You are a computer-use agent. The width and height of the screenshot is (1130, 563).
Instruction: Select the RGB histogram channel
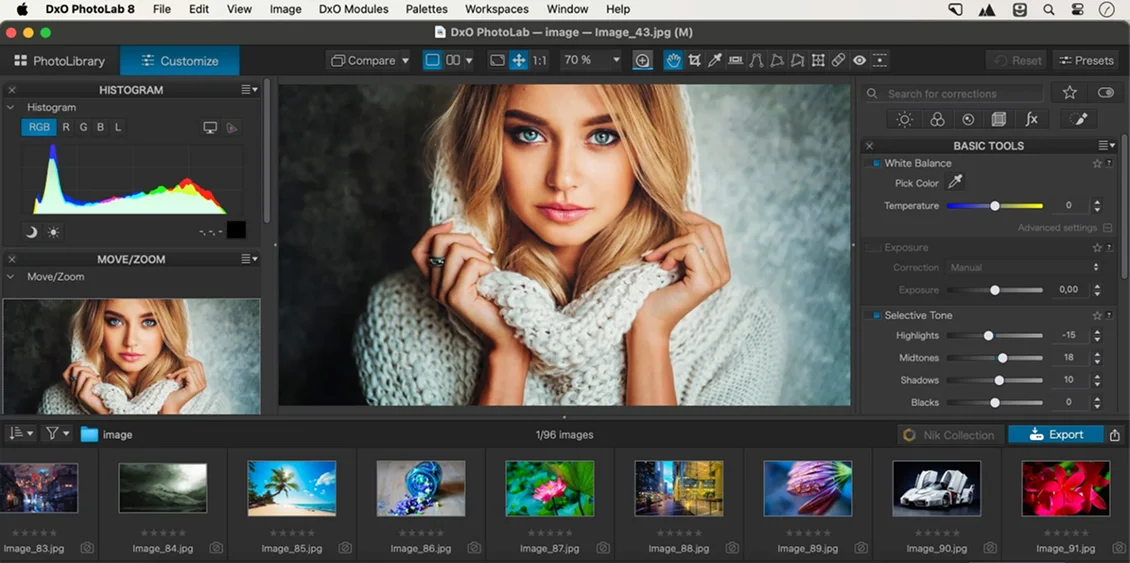[40, 128]
